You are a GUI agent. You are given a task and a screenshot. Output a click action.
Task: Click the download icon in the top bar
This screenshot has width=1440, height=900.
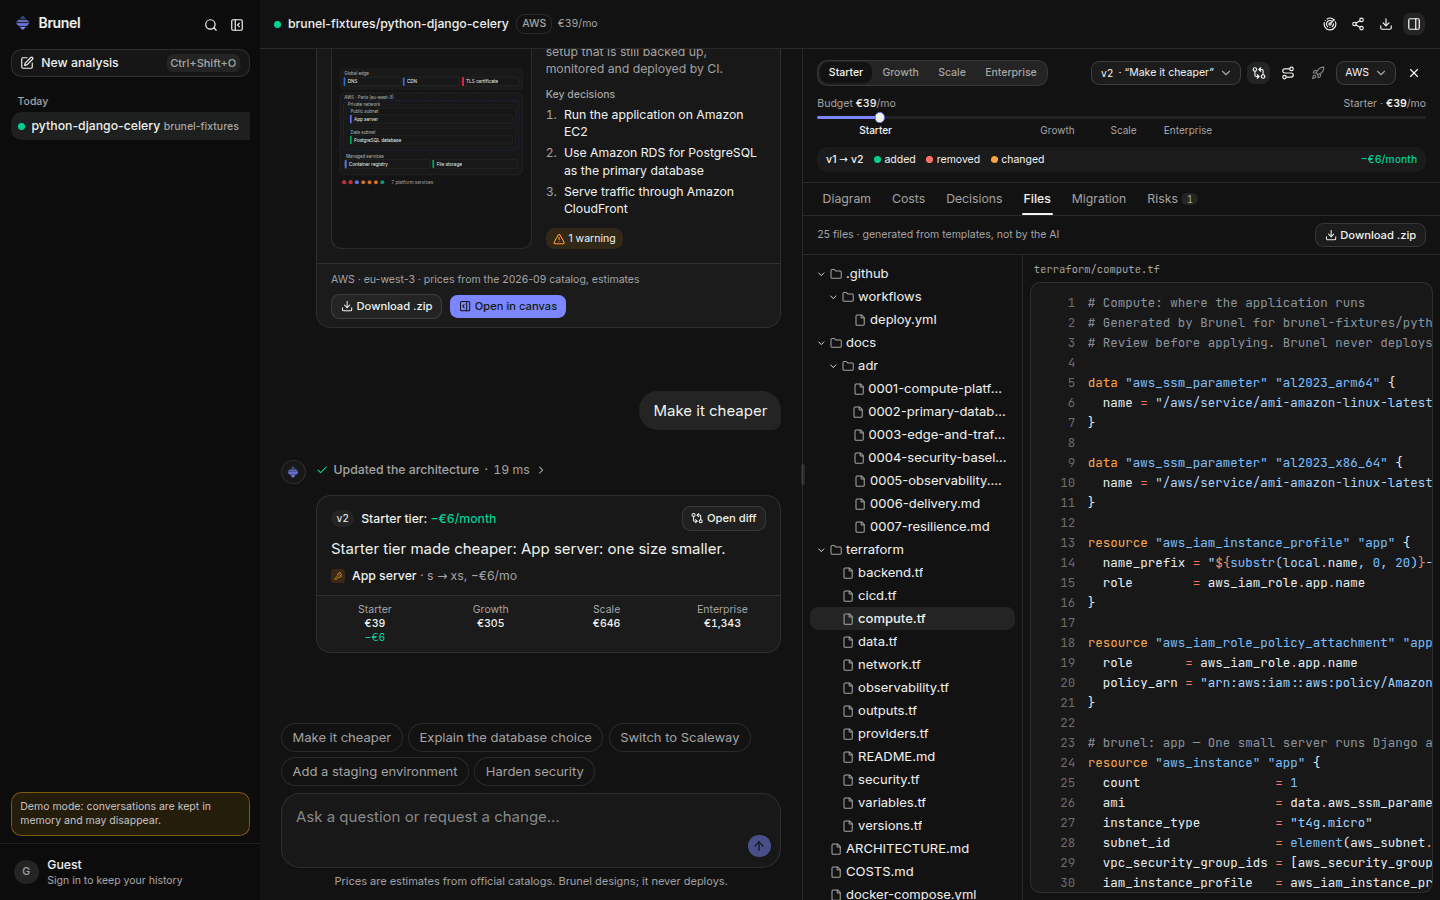coord(1386,24)
